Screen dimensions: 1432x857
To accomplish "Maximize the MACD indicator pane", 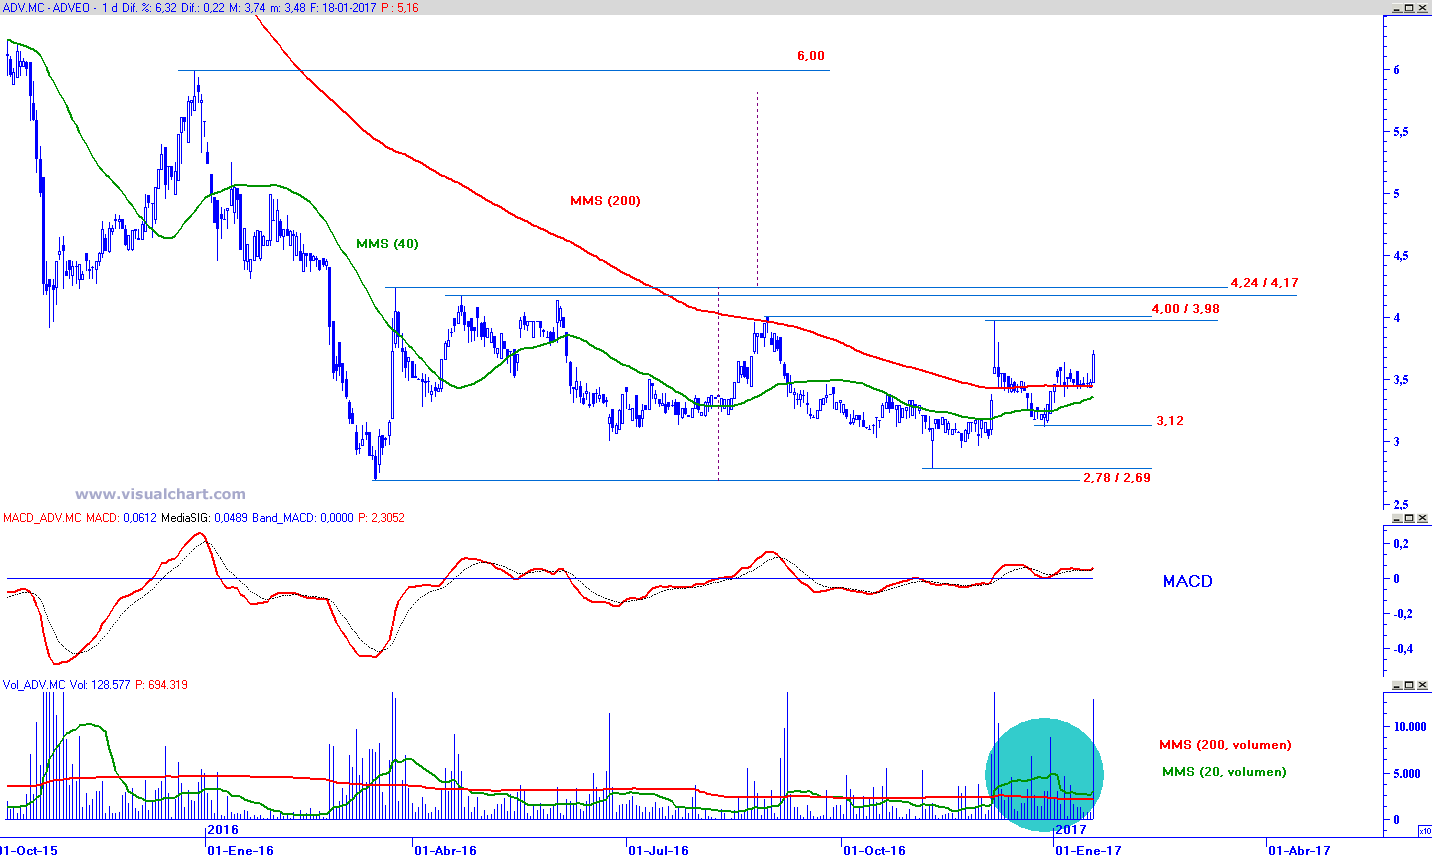I will coord(1410,518).
